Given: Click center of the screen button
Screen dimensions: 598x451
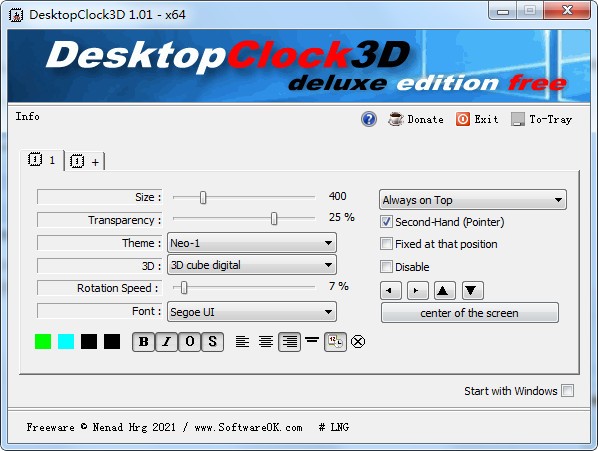Looking at the screenshot, I should click(469, 313).
